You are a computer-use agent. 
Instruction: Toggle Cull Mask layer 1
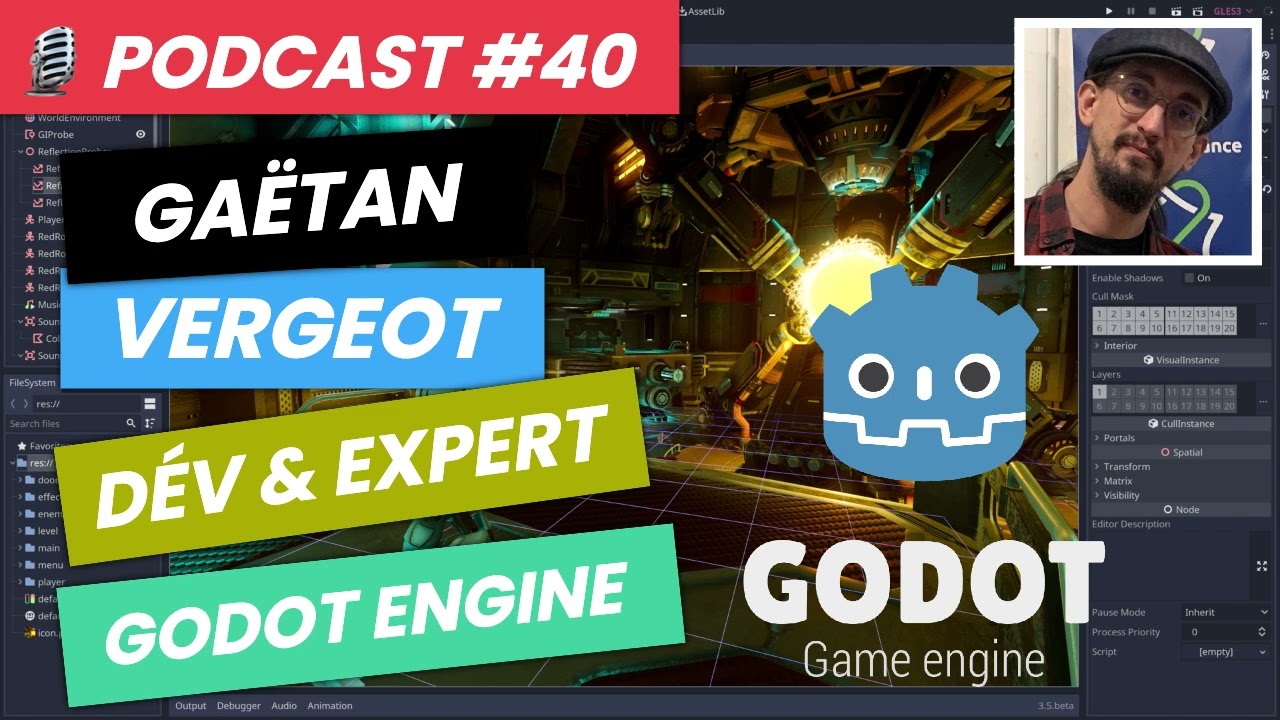click(1099, 314)
